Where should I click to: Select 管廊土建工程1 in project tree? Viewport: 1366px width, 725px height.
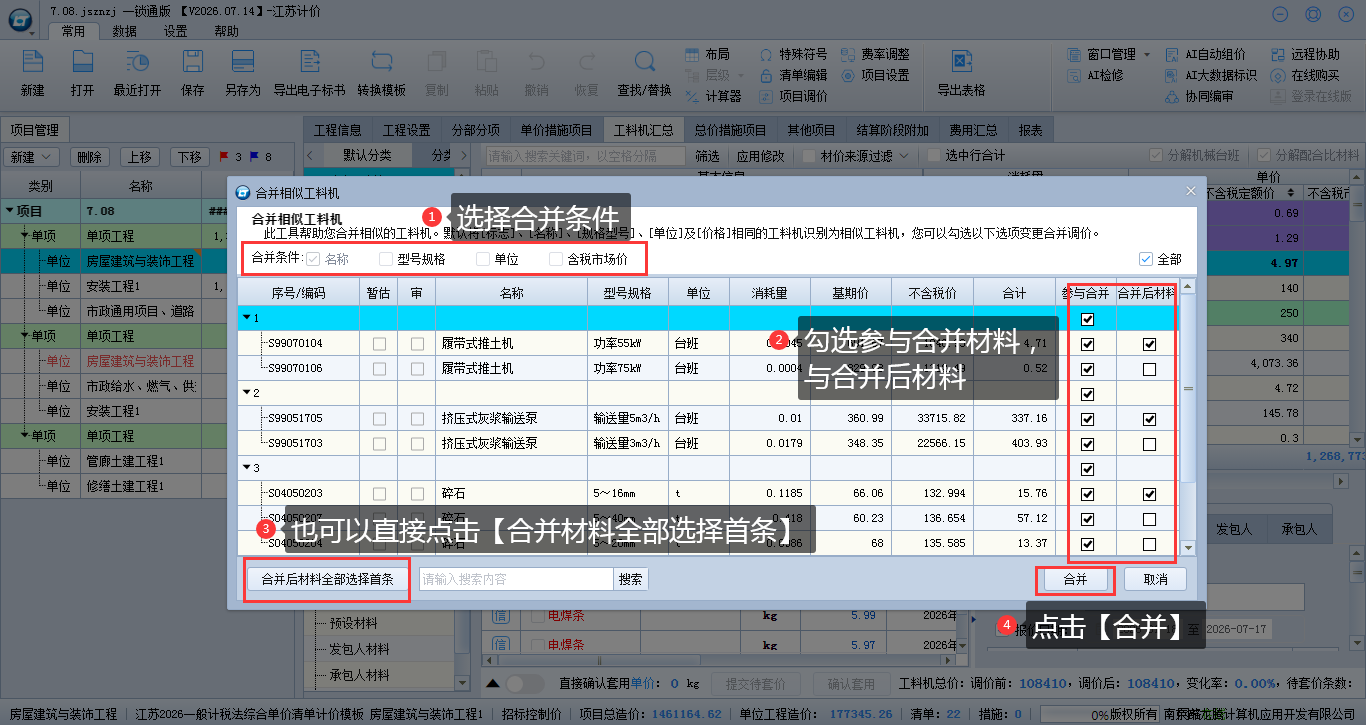click(125, 461)
